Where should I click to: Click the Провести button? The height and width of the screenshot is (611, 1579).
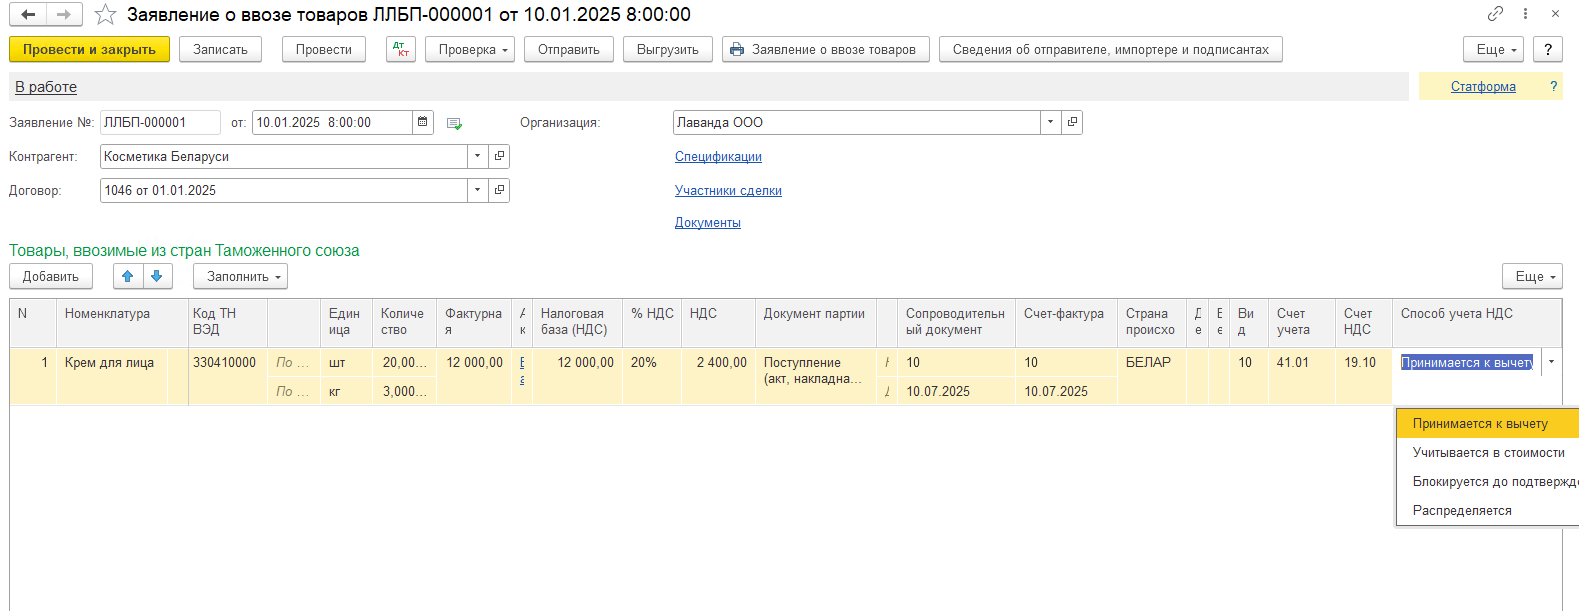point(324,49)
